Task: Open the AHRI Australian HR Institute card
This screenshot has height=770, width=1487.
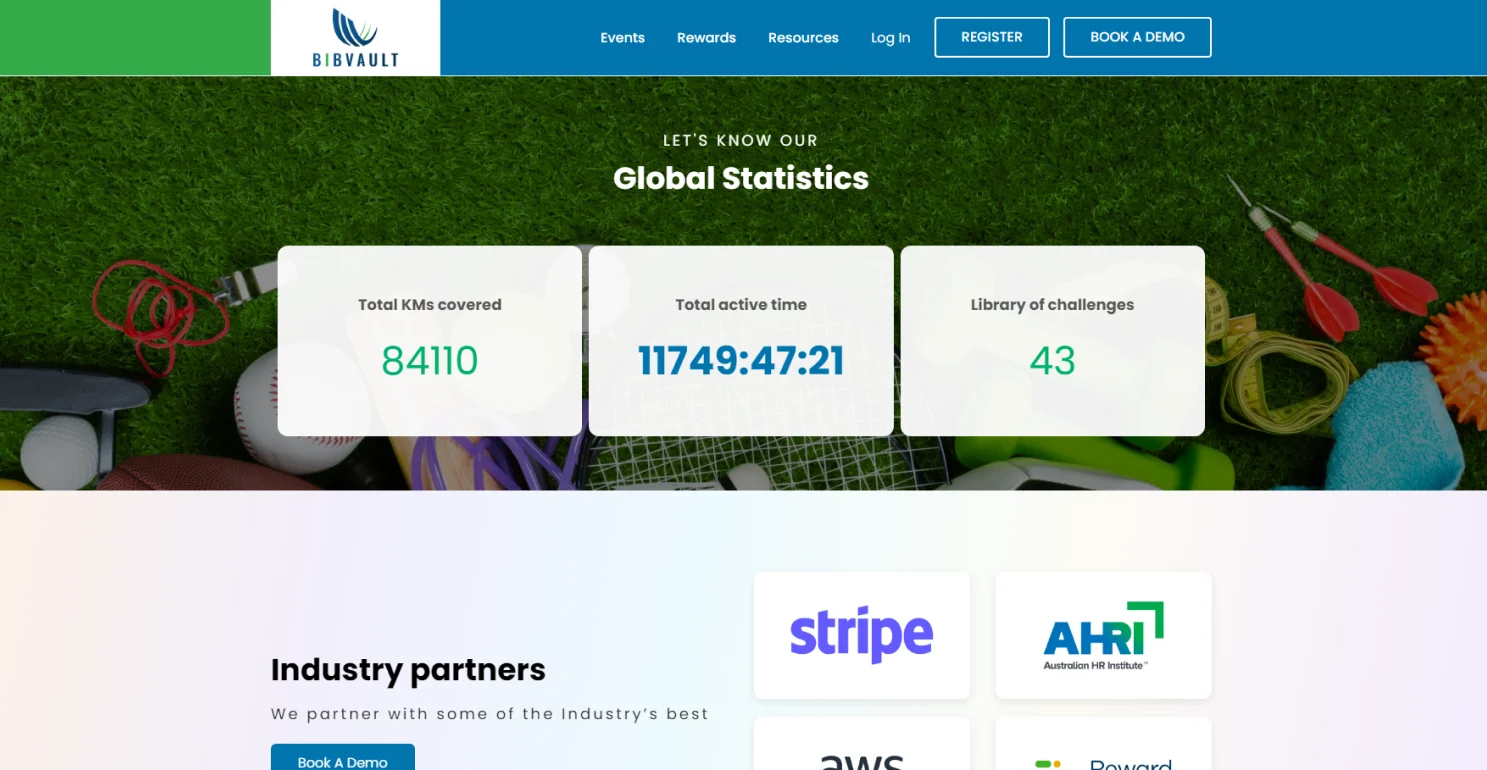Action: coord(1103,635)
